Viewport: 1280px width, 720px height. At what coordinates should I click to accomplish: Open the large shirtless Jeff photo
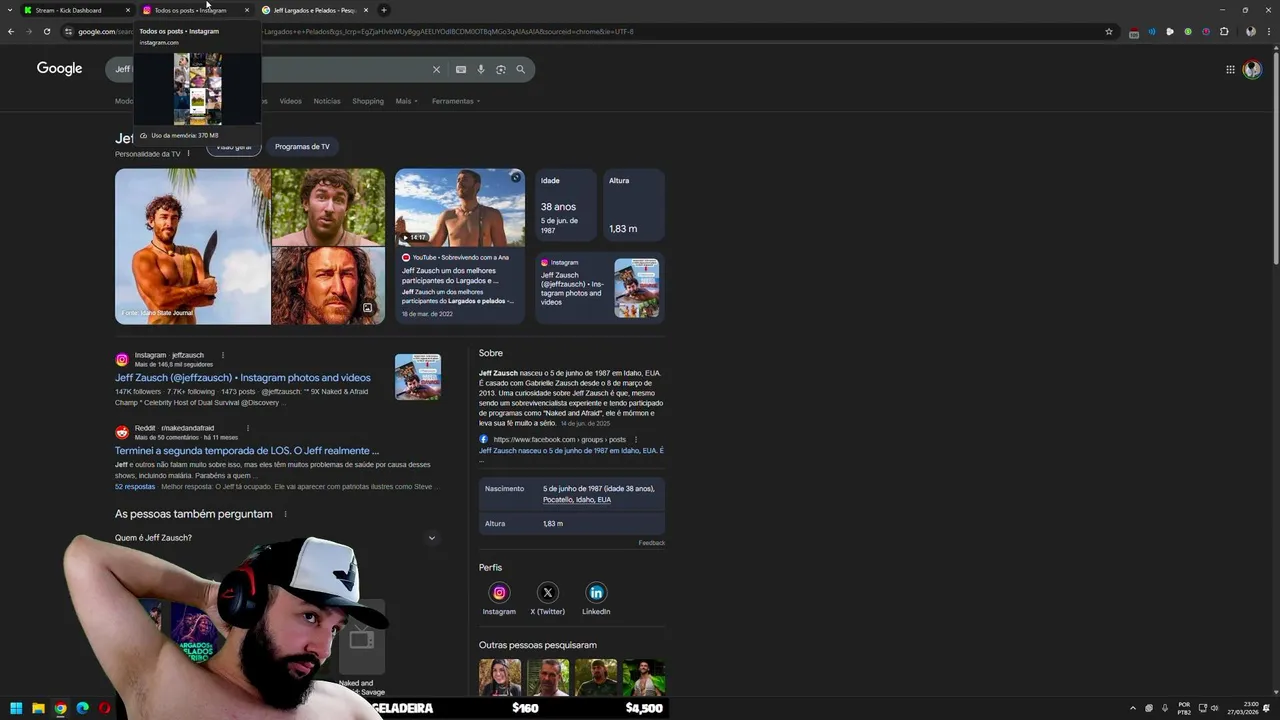pyautogui.click(x=192, y=246)
